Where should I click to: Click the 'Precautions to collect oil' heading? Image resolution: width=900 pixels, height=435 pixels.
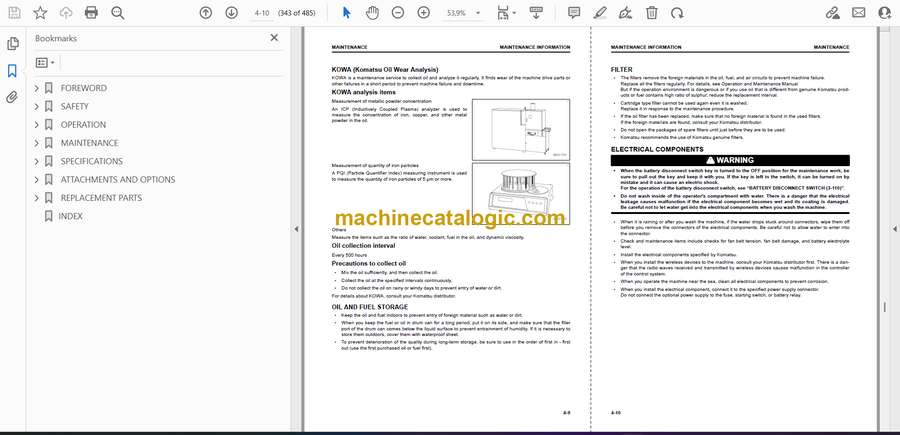coord(368,263)
